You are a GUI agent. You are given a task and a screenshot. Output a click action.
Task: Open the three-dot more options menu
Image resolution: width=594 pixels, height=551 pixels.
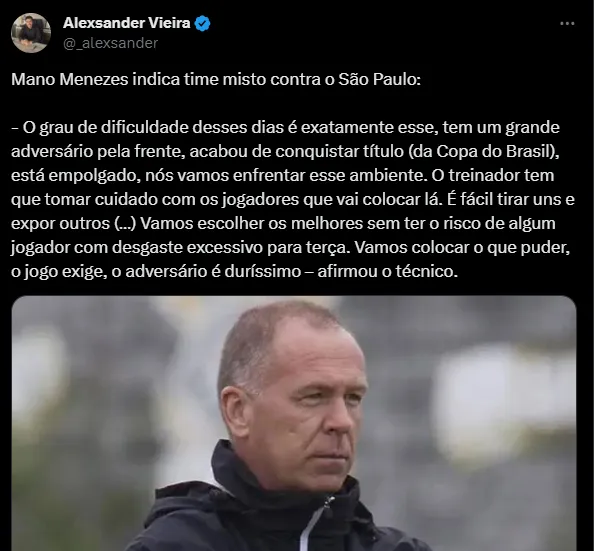click(x=567, y=23)
